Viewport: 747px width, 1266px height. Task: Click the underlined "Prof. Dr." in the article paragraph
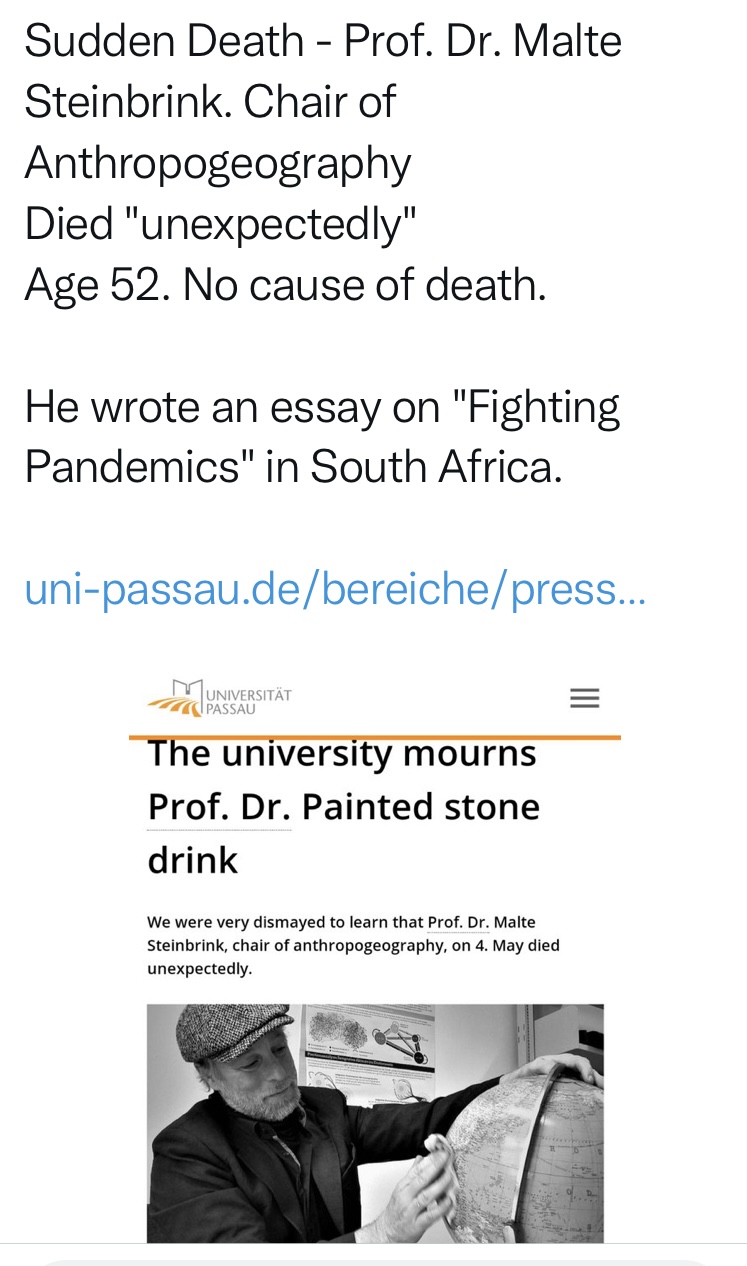click(x=458, y=922)
